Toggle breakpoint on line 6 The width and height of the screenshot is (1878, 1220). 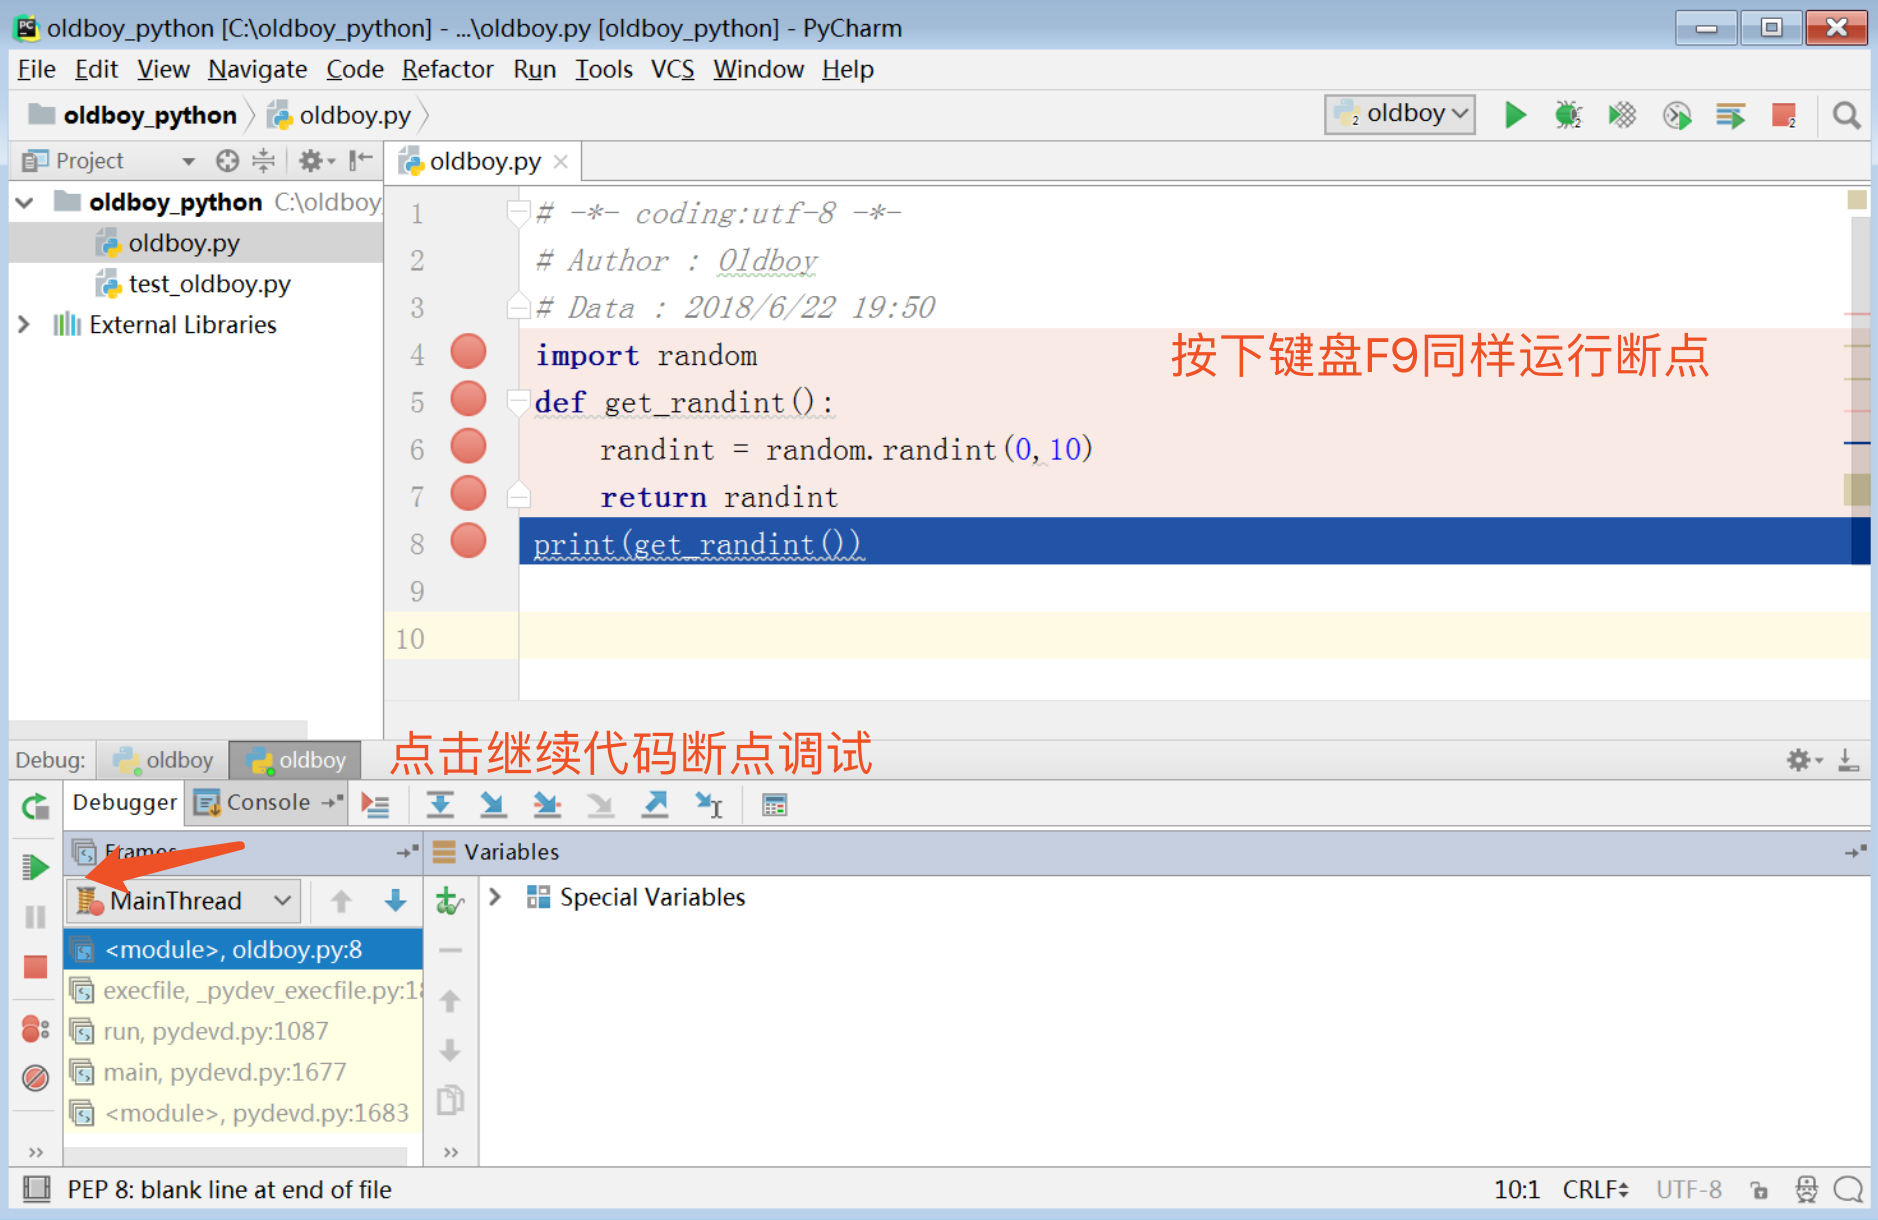tap(468, 446)
